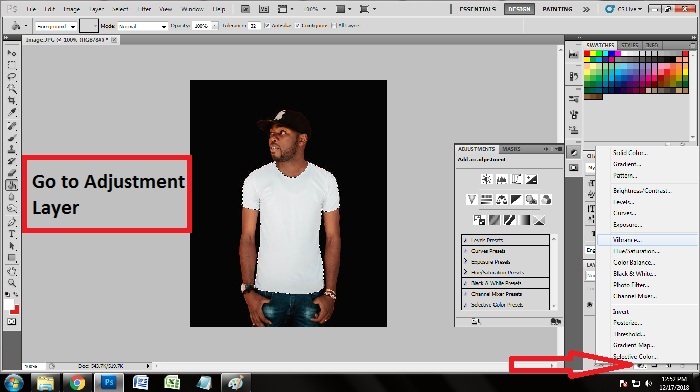The width and height of the screenshot is (700, 392).
Task: Click Exposure icon in Adjustments panel
Action: tap(531, 179)
